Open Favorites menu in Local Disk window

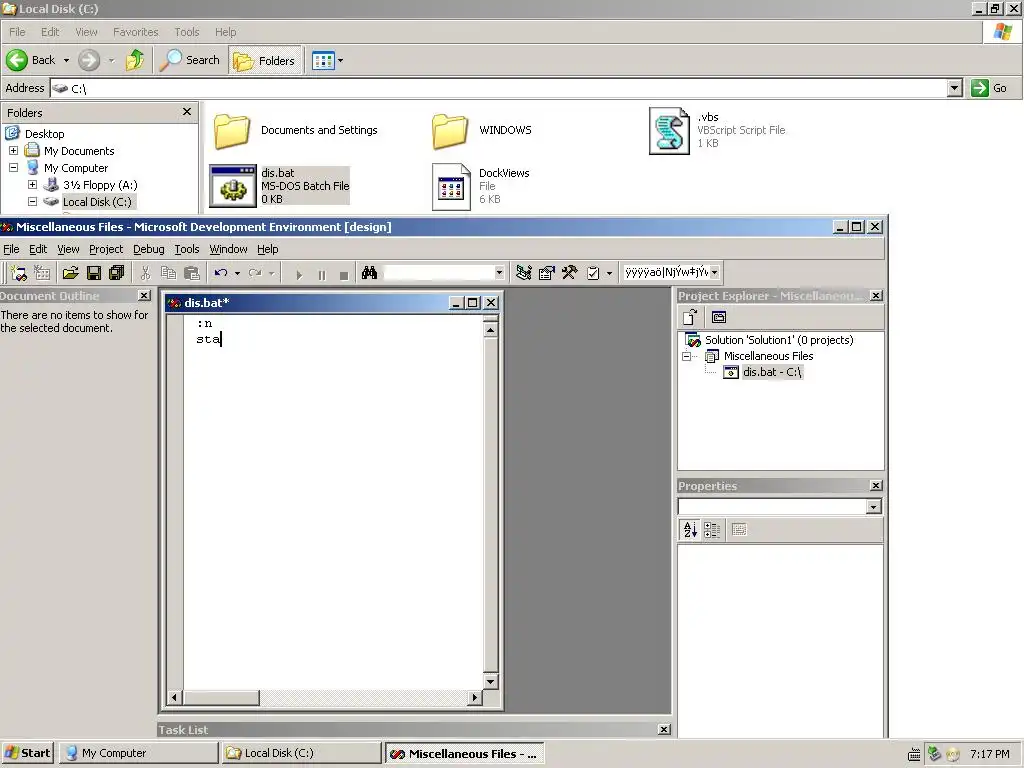(x=136, y=32)
